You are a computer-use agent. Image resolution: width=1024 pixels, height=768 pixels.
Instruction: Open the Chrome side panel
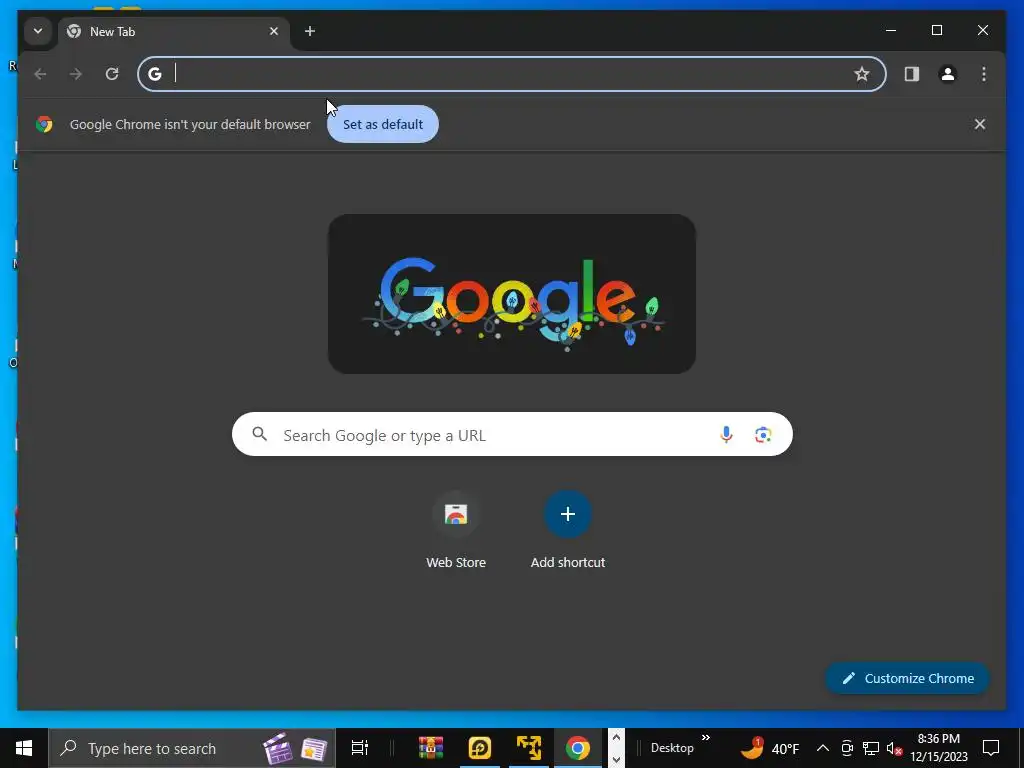(912, 74)
